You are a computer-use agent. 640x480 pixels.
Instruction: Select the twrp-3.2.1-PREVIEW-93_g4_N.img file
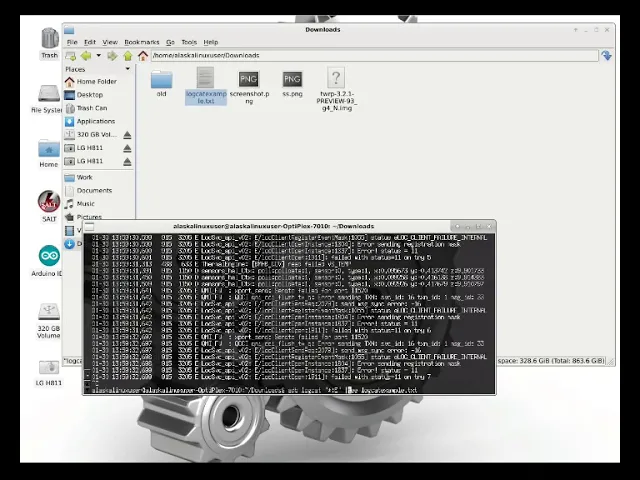336,89
